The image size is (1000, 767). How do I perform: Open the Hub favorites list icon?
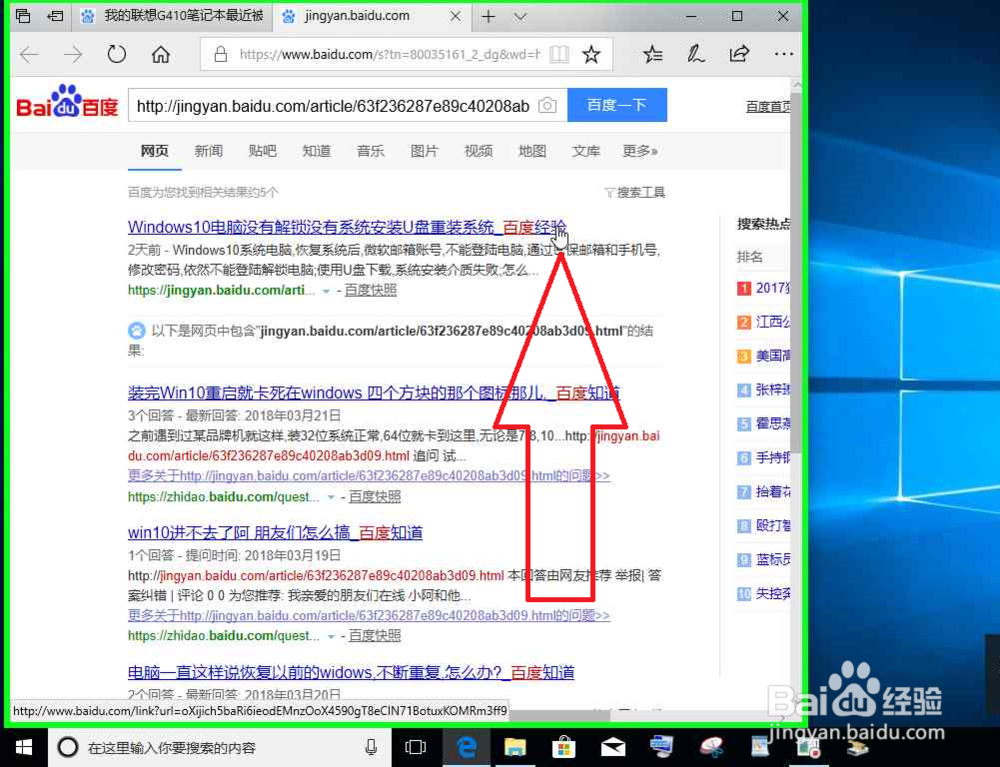coord(652,56)
